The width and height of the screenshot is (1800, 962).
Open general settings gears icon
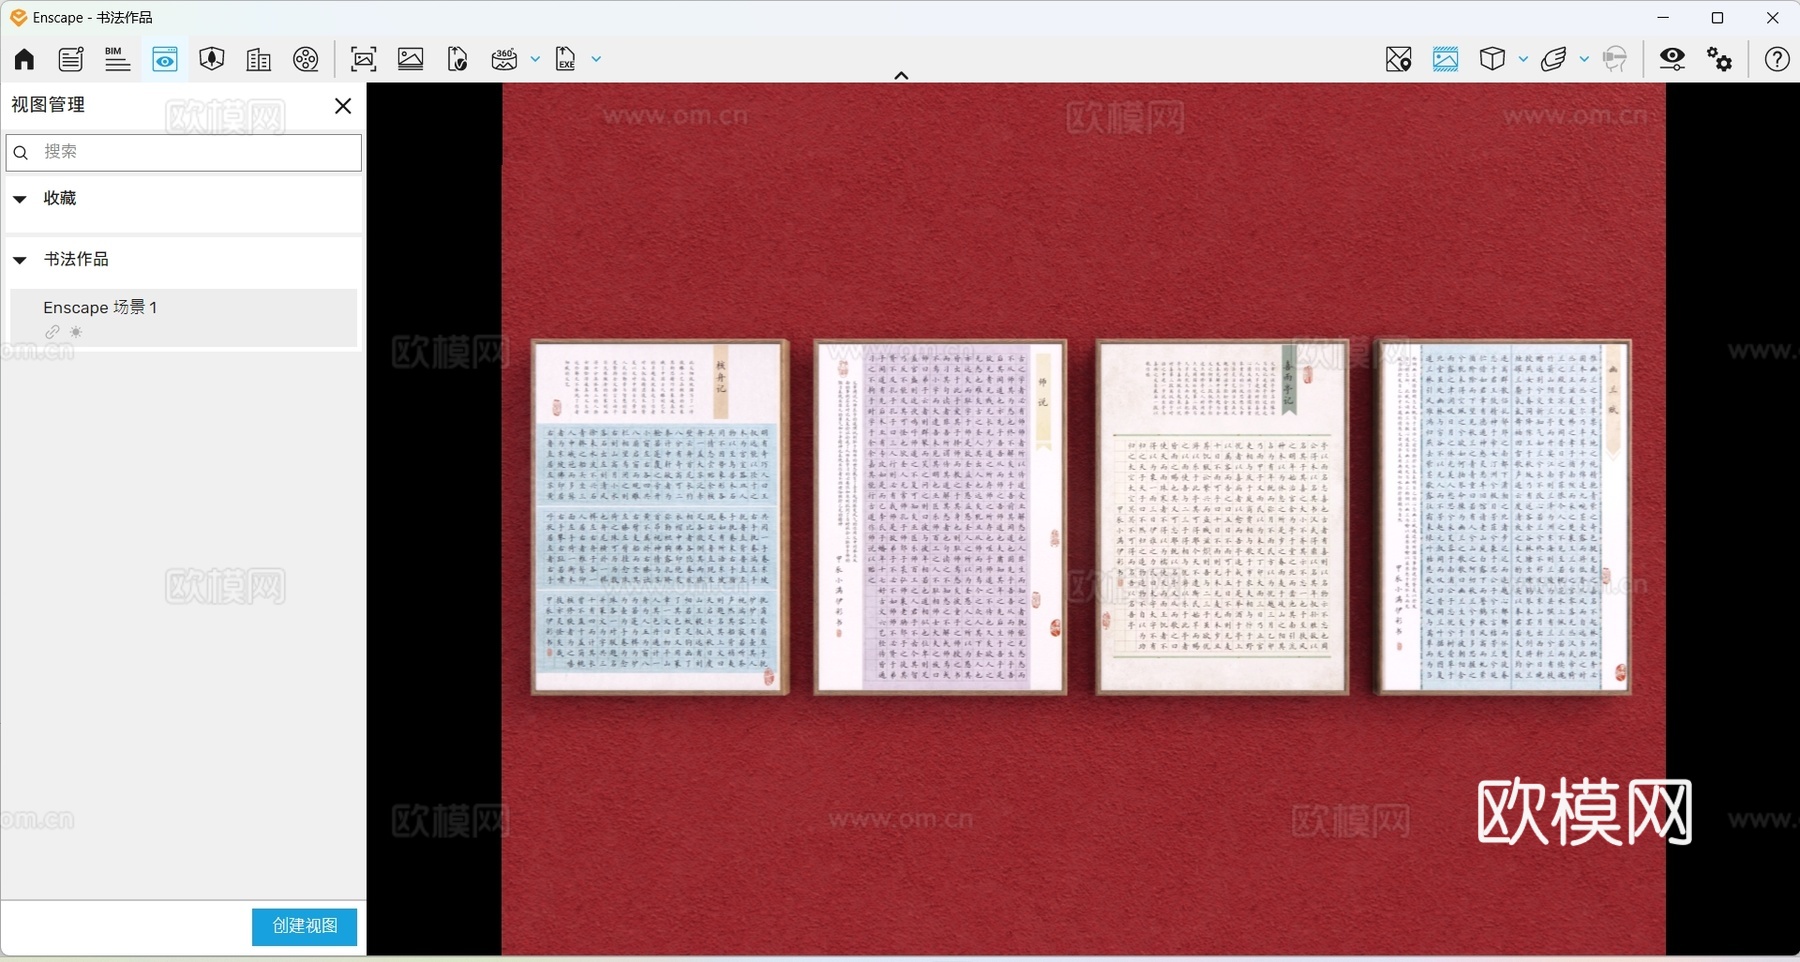[x=1719, y=59]
